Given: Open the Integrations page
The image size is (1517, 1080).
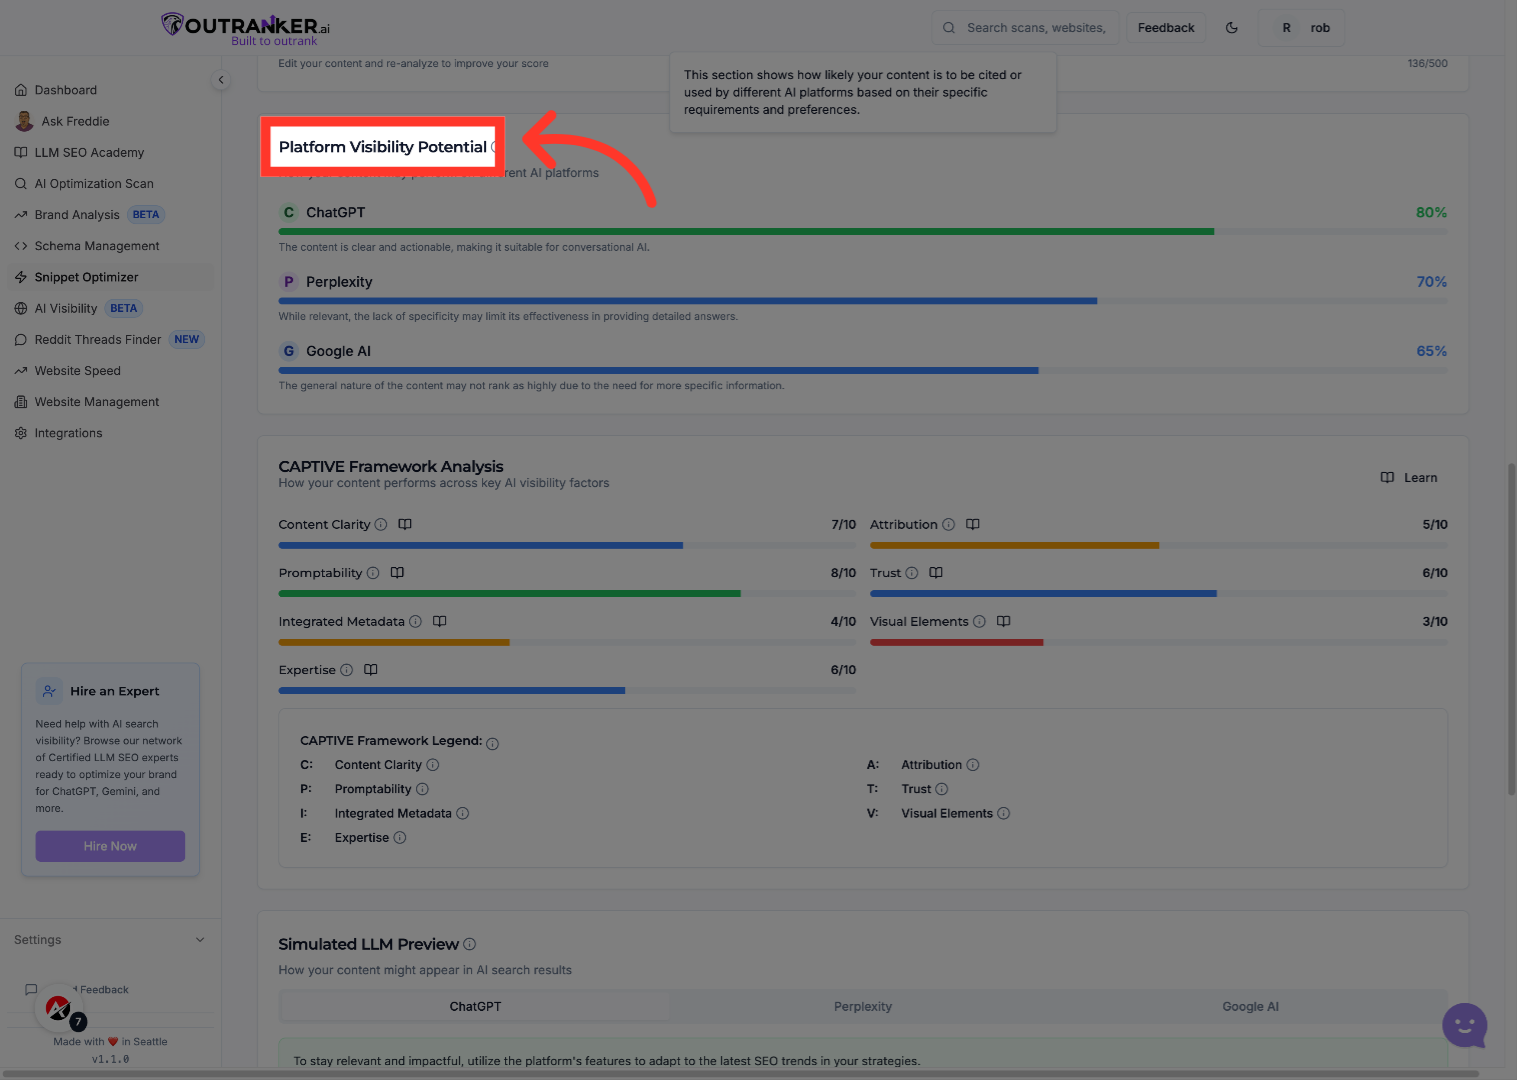Looking at the screenshot, I should pyautogui.click(x=68, y=432).
